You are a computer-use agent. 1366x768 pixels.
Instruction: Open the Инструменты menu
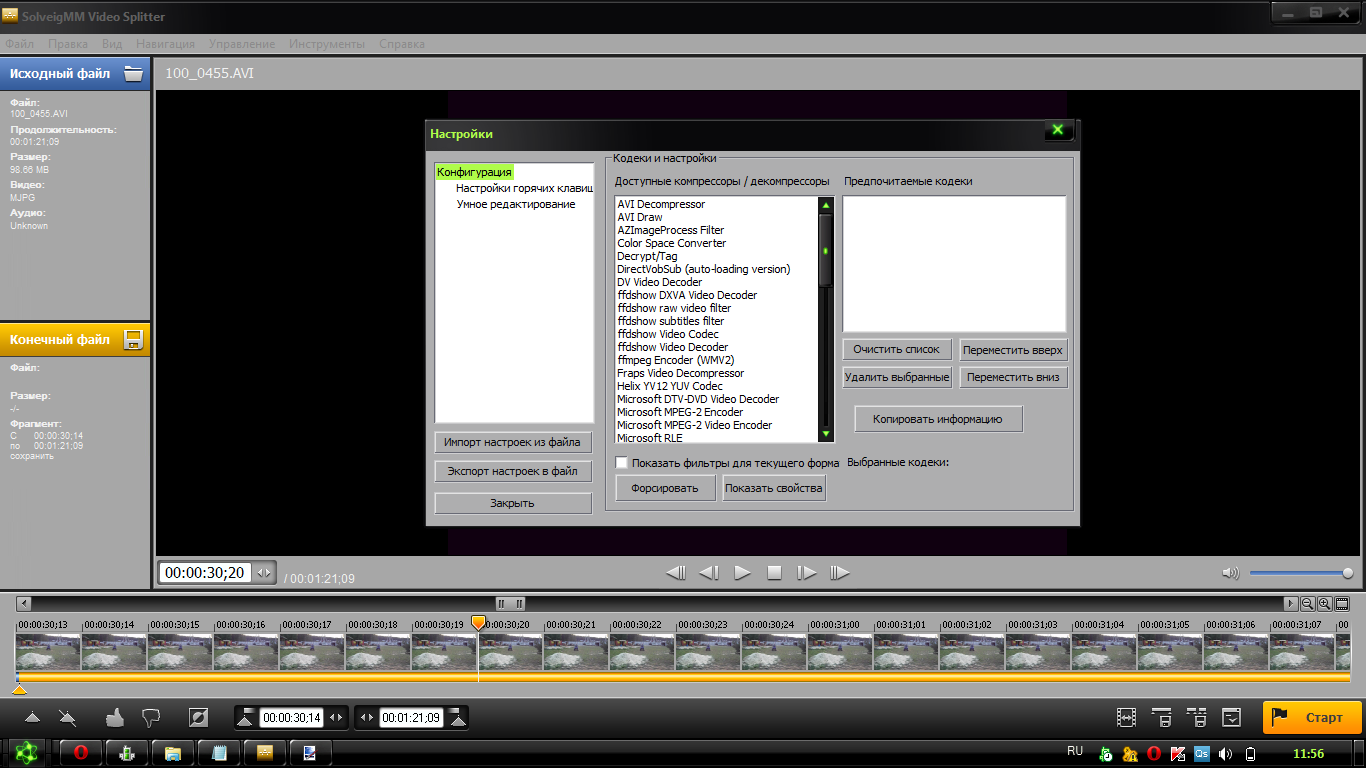coord(327,44)
